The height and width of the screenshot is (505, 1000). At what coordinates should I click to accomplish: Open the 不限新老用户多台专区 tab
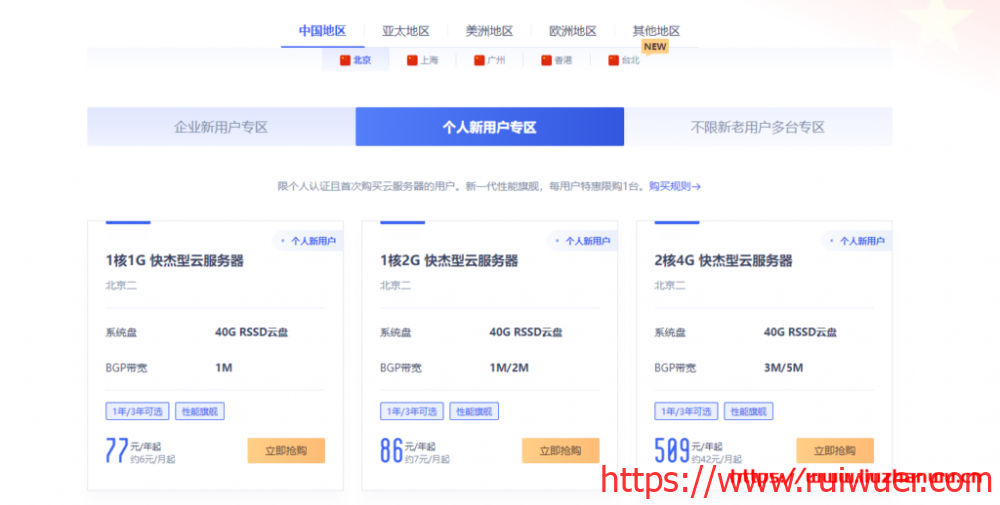758,127
